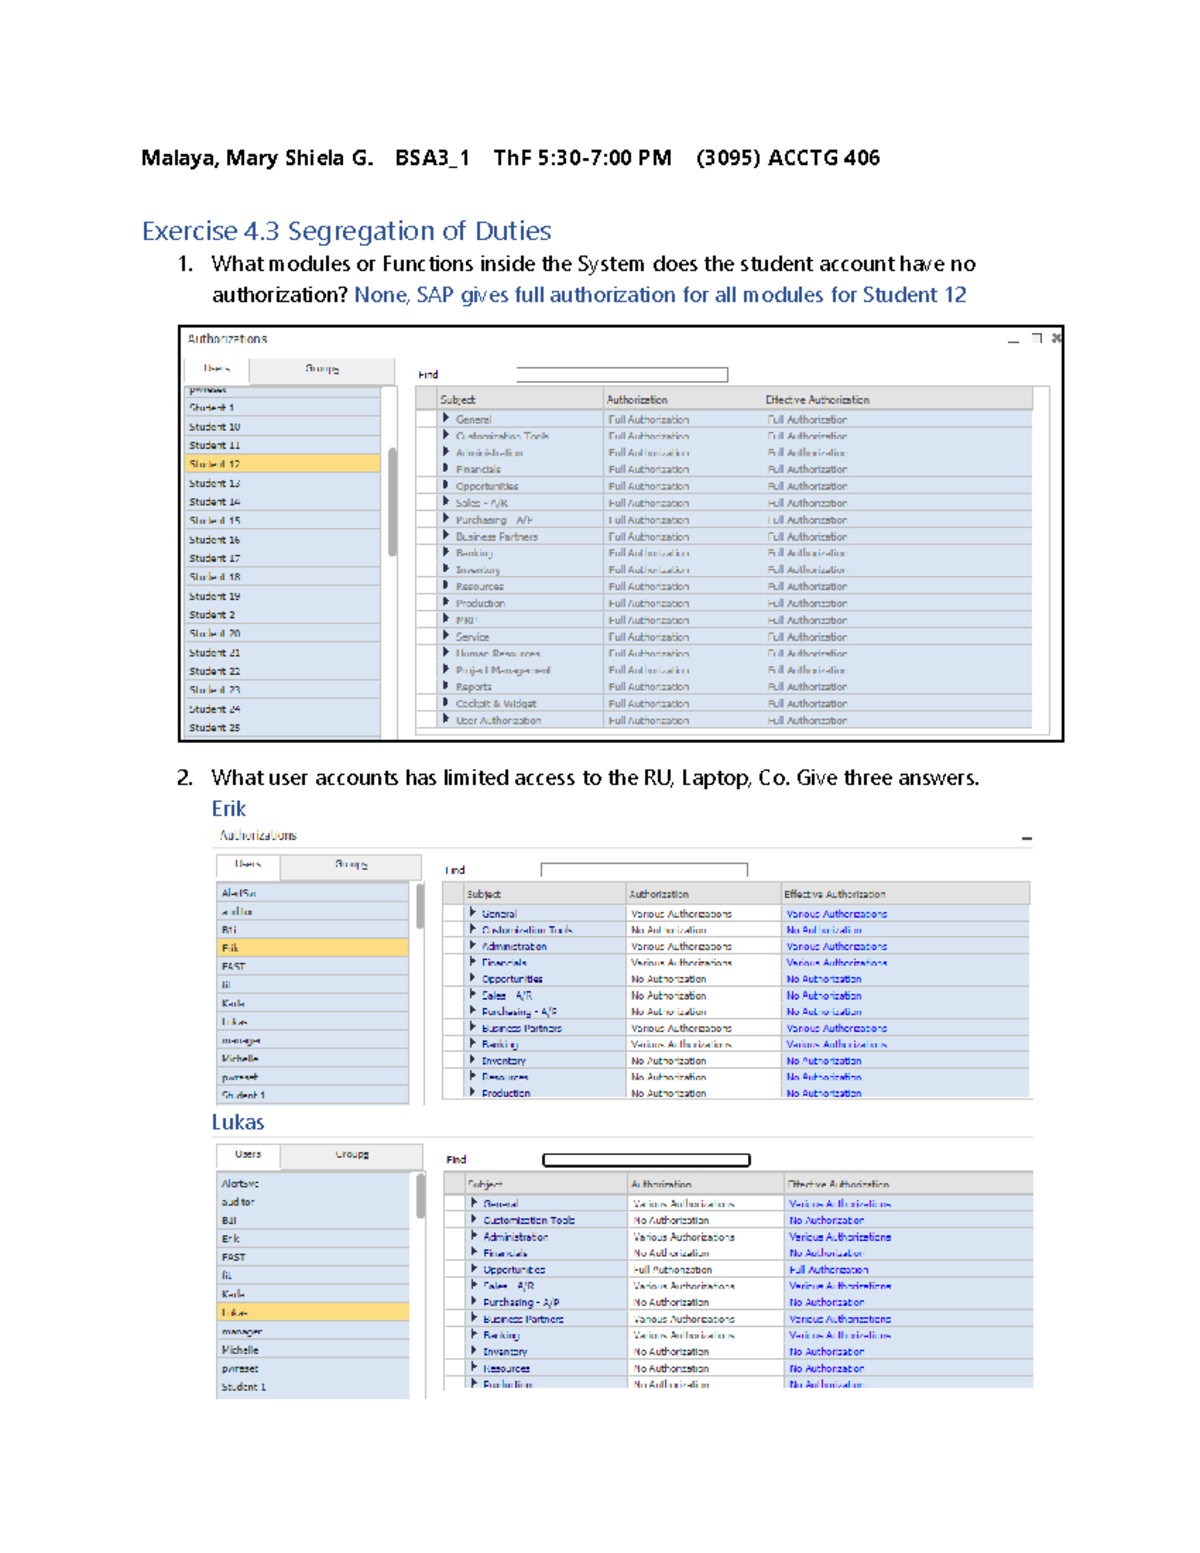Select the highlighted Erik user row
Viewport: 1200px width, 1553px height.
click(312, 948)
